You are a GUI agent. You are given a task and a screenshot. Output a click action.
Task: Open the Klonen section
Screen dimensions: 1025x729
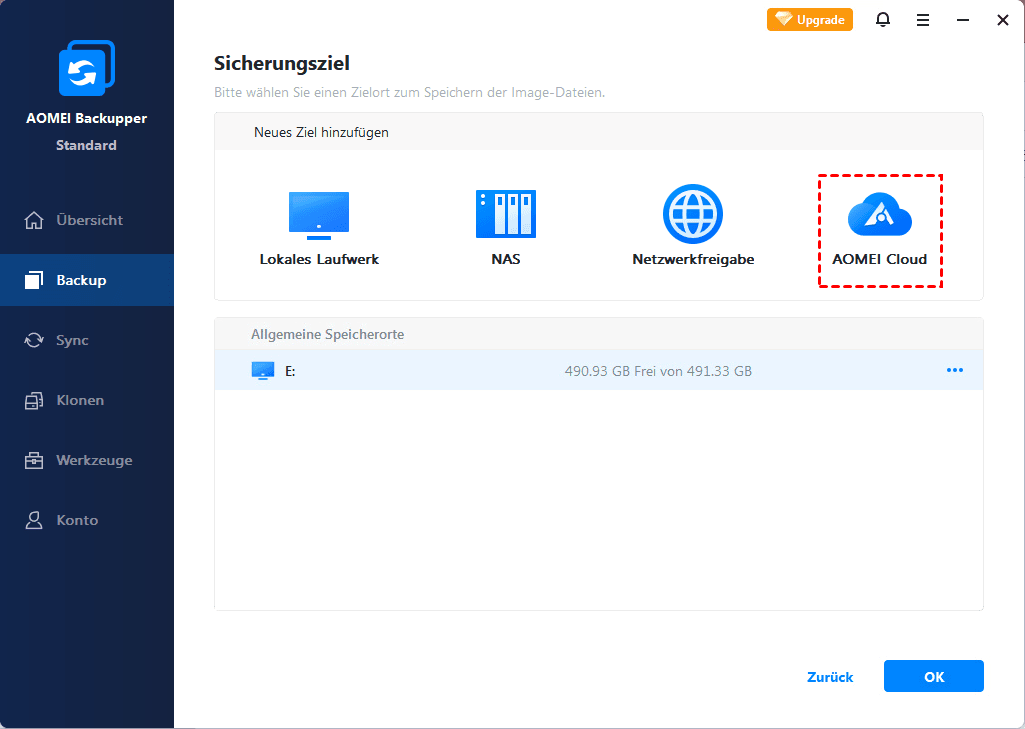87,400
